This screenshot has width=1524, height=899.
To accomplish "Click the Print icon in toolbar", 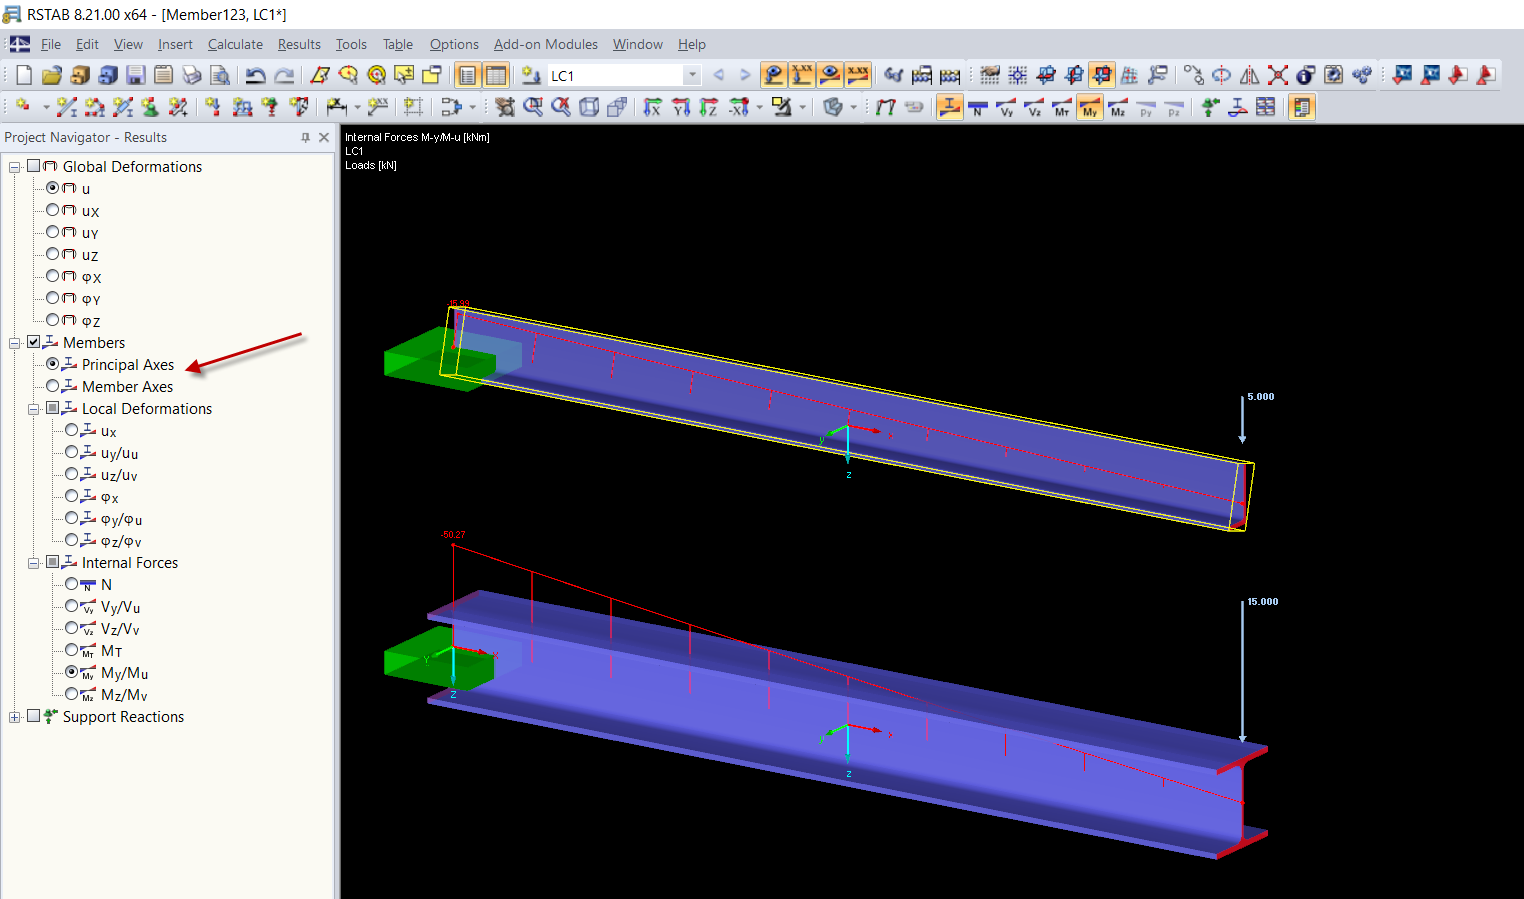I will pos(192,75).
